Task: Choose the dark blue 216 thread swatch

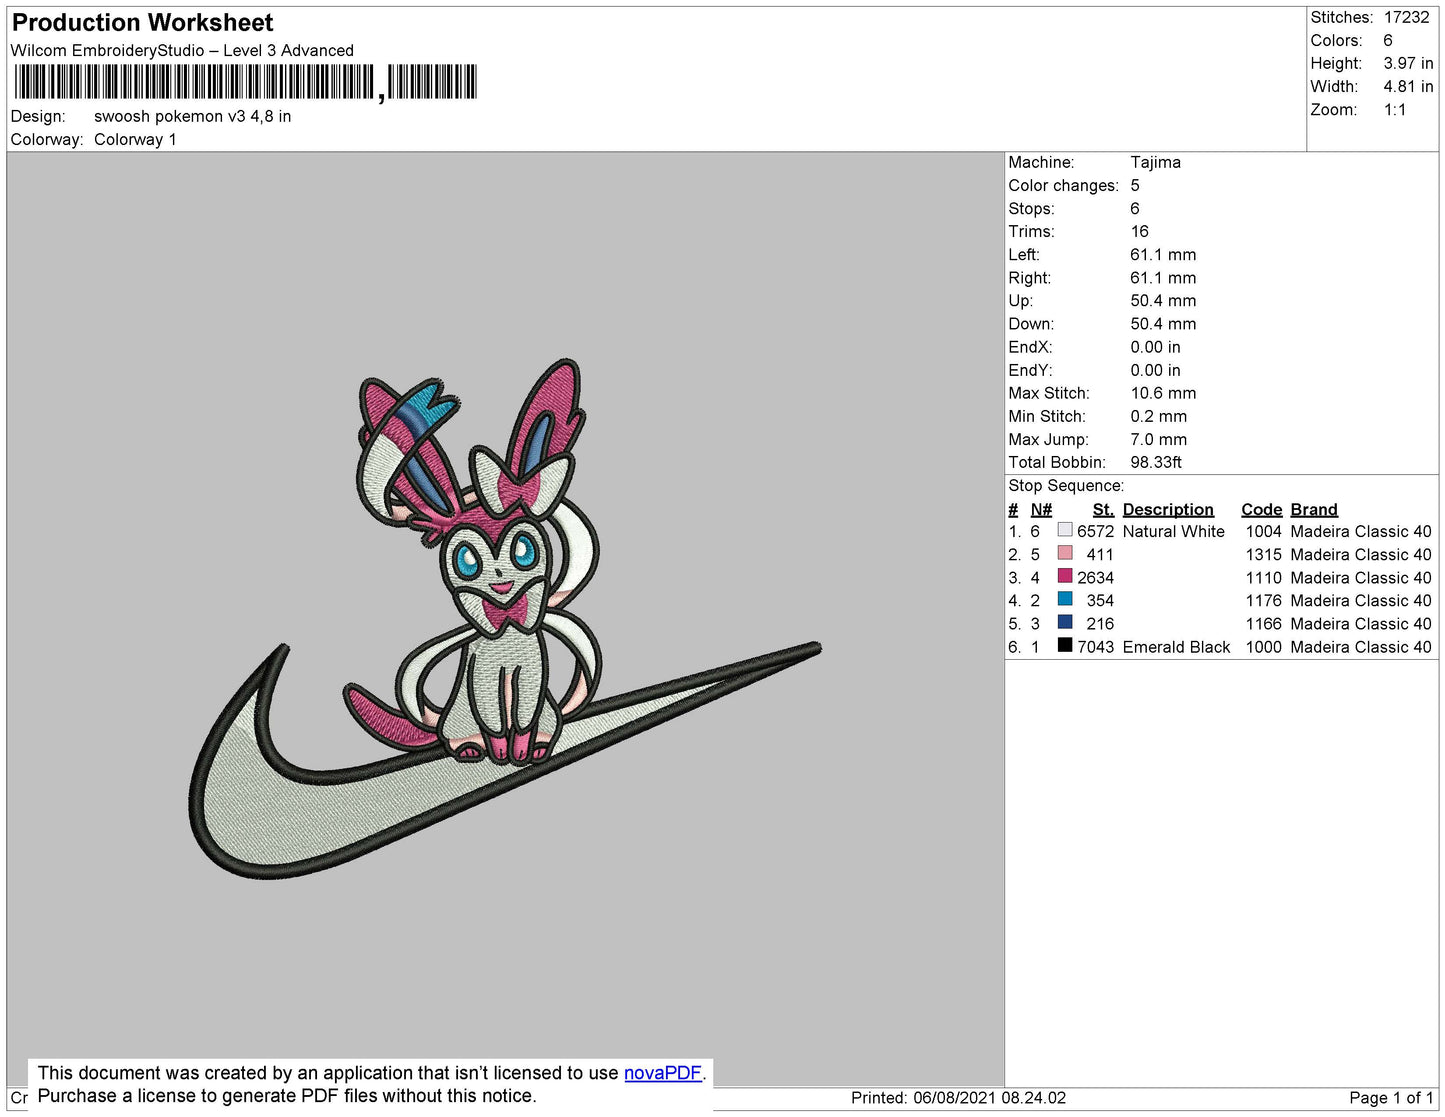Action: click(x=1065, y=623)
